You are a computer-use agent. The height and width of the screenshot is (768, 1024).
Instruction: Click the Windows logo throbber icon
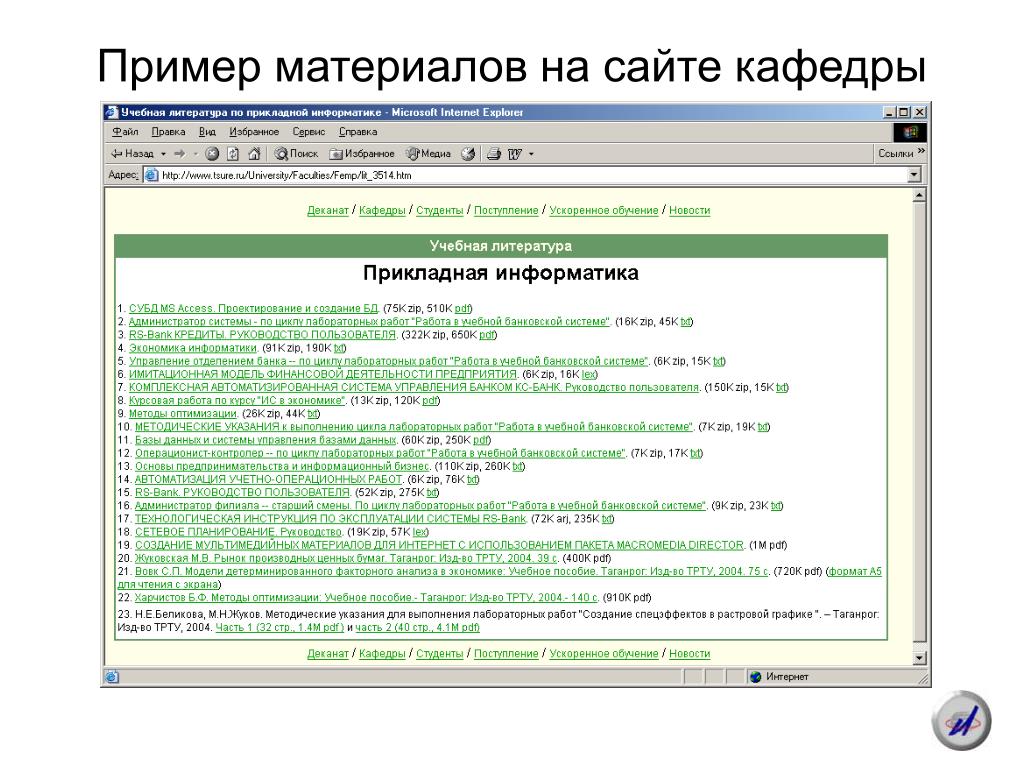[x=910, y=132]
